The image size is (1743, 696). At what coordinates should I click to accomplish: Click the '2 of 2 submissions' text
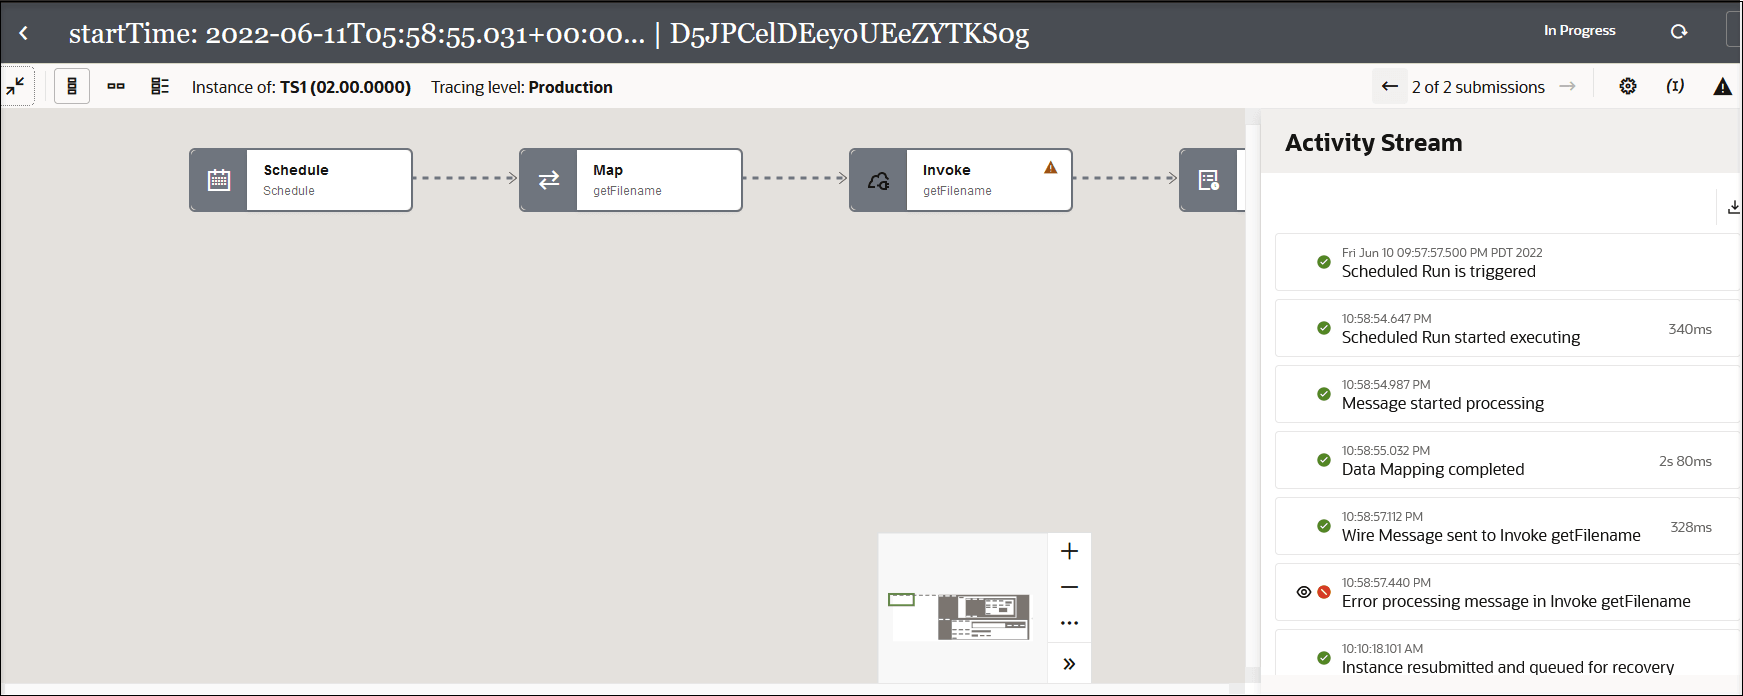[x=1478, y=87]
